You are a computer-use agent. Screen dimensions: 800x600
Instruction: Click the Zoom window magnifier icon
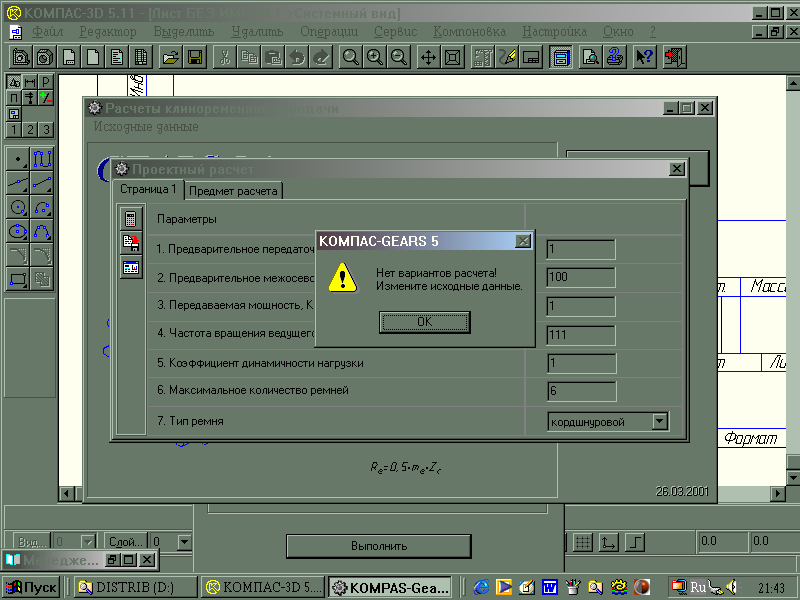click(x=351, y=57)
